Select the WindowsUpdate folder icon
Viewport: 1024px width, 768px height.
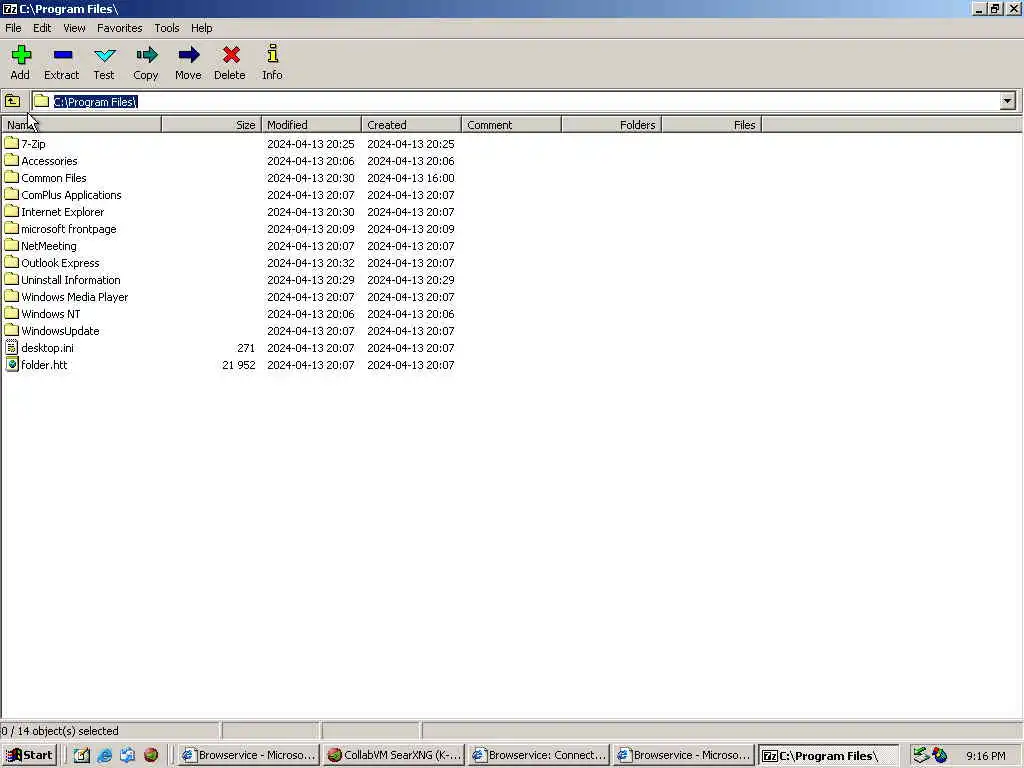tap(11, 330)
